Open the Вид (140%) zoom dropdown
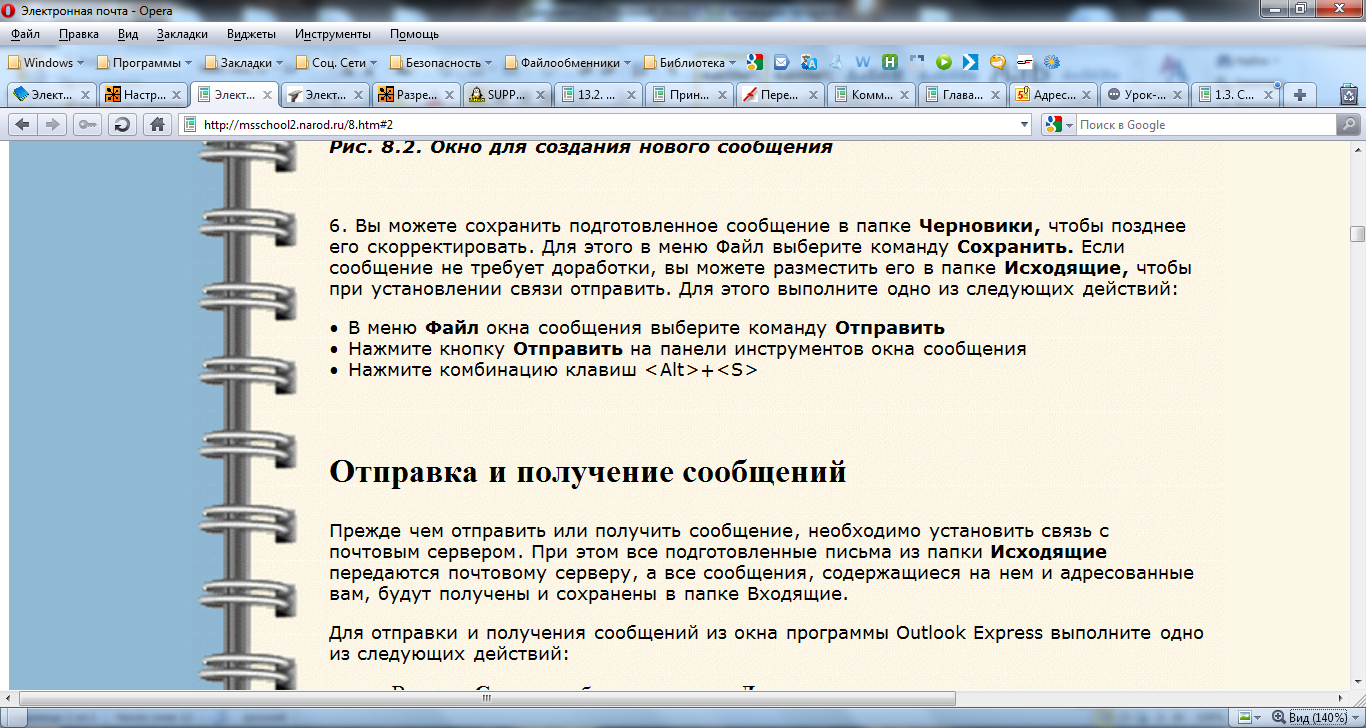 pos(1317,717)
